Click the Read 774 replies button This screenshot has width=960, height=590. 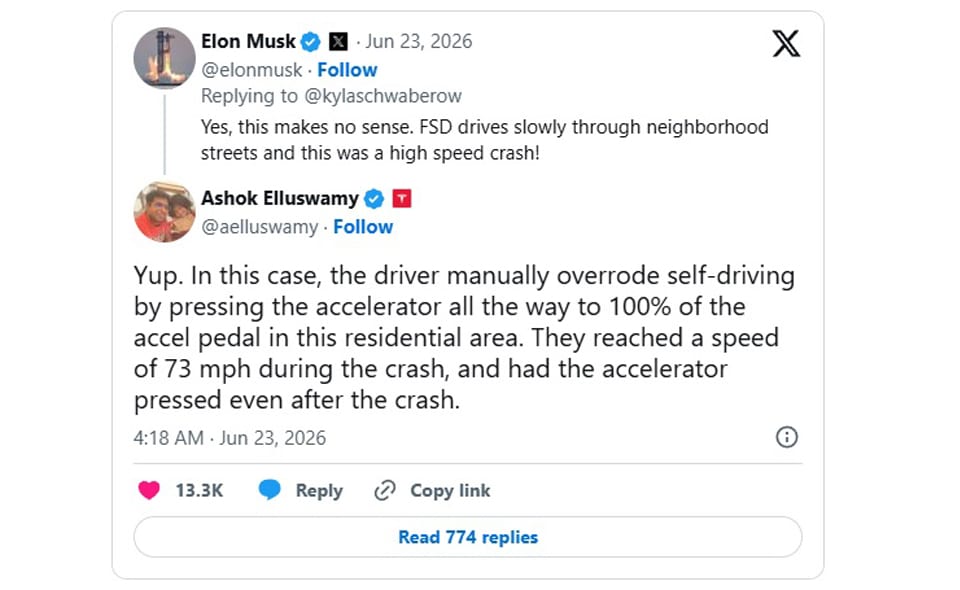click(x=468, y=537)
